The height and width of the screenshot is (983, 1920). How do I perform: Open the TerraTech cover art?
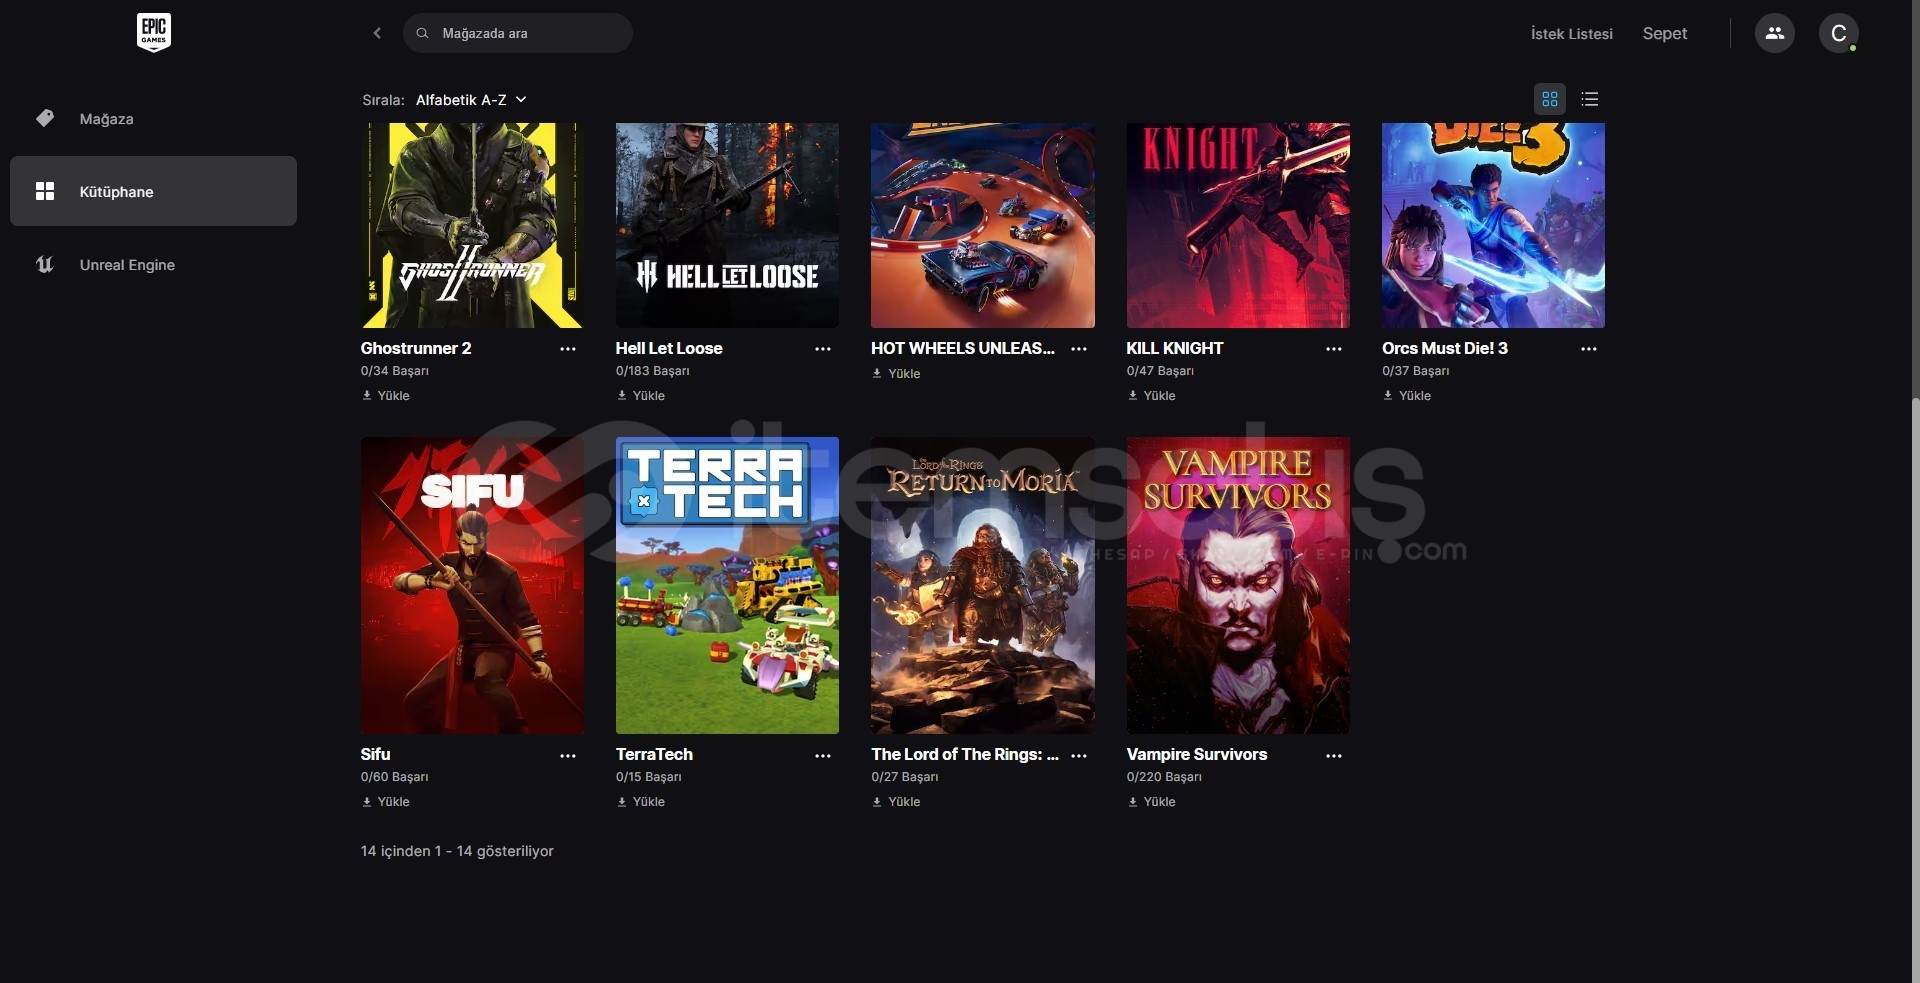[727, 585]
